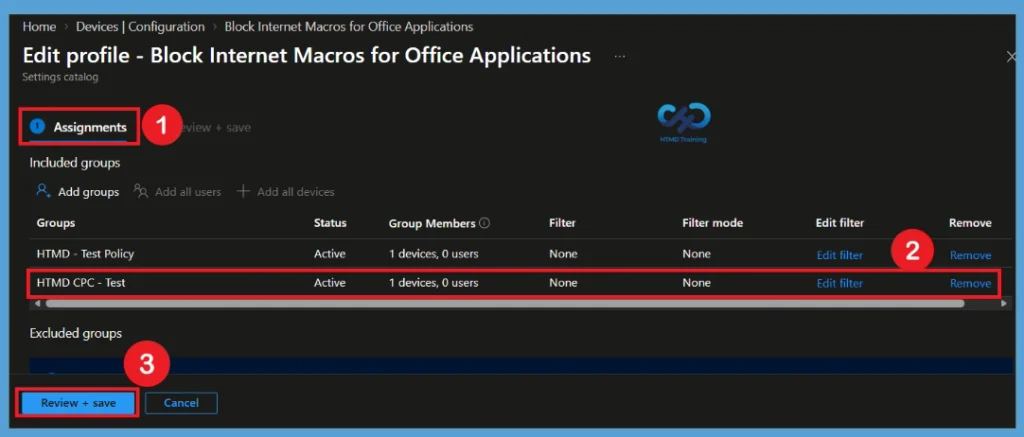Open Devices | Configuration breadcrumb
Screen dimensions: 1024x437
pos(140,27)
